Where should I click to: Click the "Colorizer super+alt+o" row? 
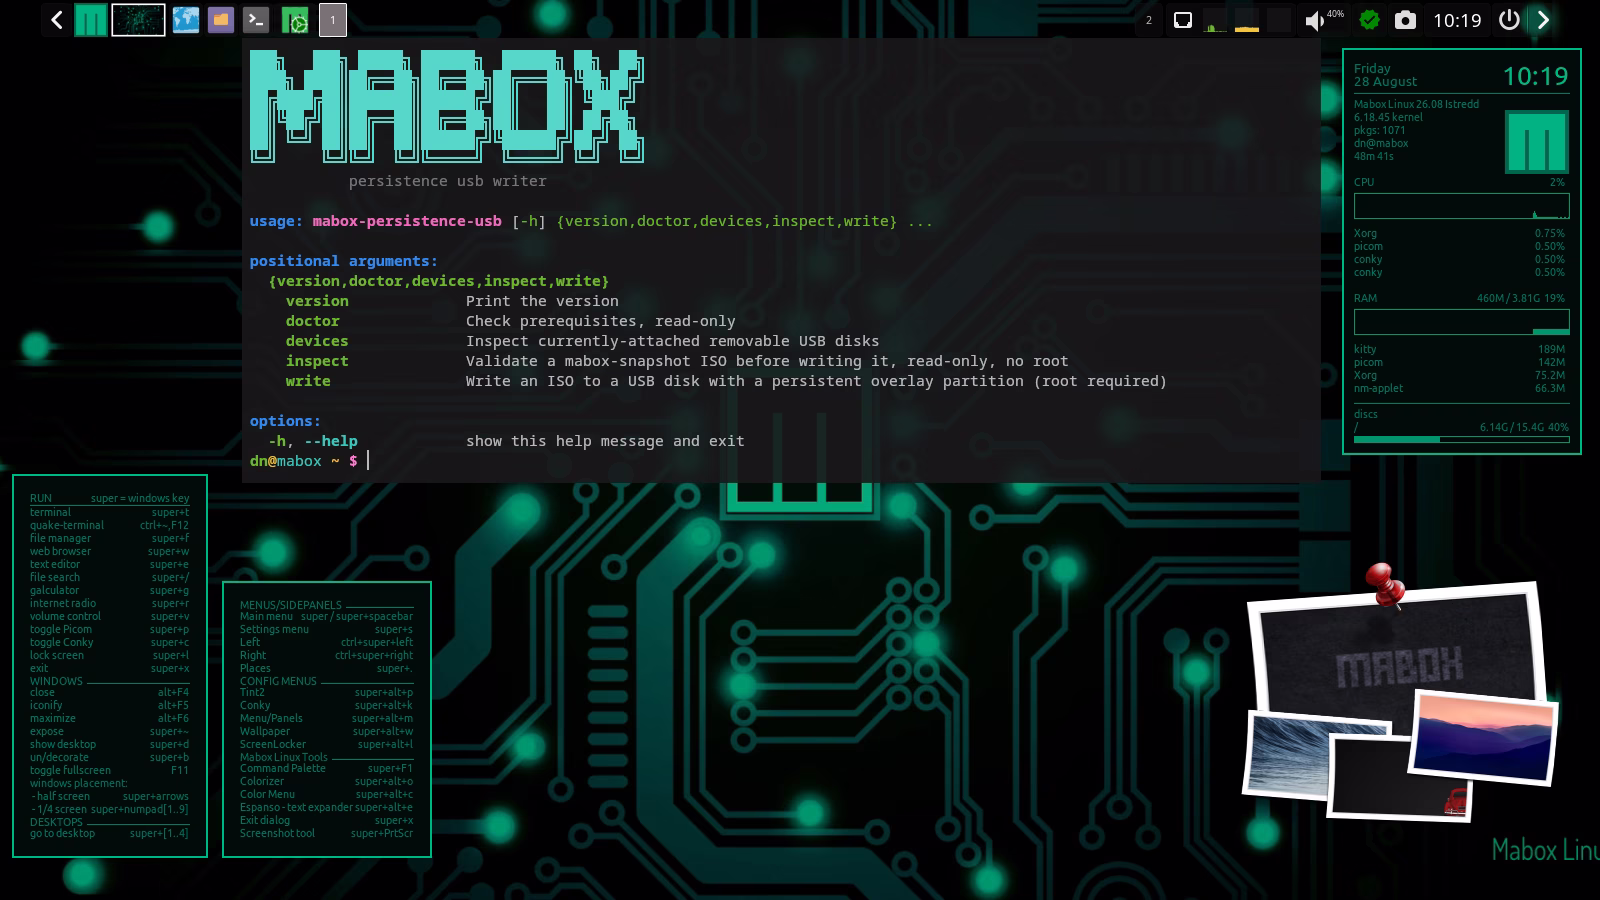point(326,781)
